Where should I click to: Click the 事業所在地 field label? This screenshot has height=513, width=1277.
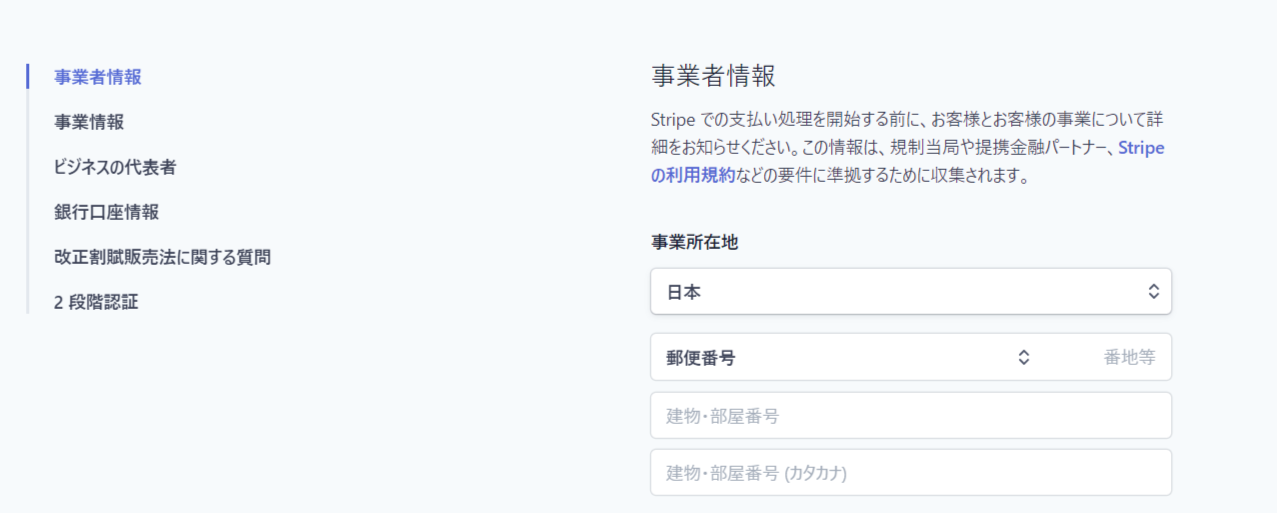tap(694, 242)
